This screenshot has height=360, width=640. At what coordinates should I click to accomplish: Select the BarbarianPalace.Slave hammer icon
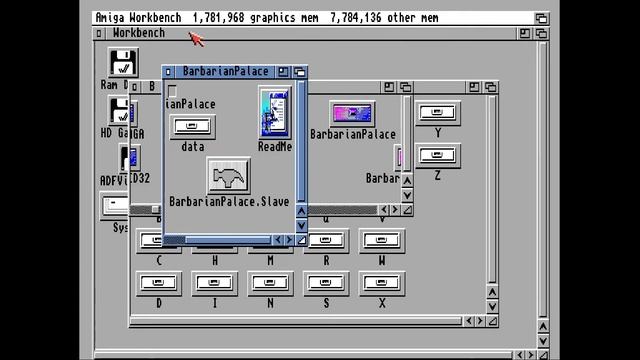point(229,176)
